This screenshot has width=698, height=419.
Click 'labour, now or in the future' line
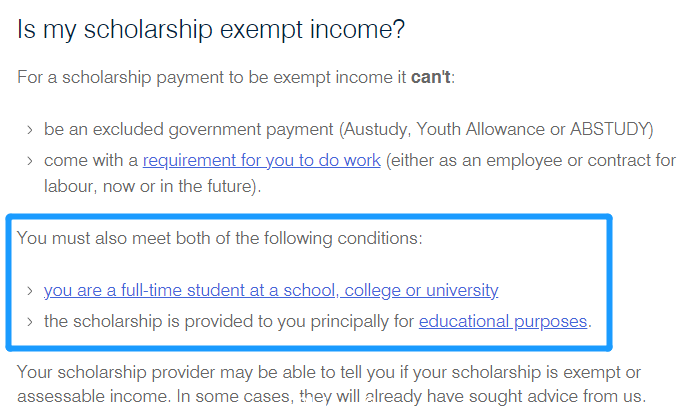point(152,186)
